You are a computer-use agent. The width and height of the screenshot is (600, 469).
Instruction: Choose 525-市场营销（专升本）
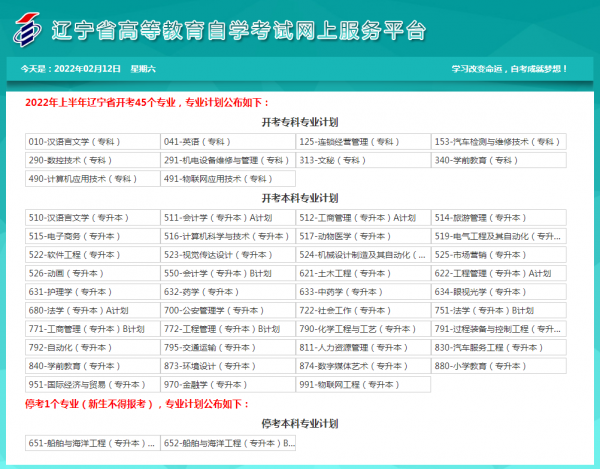click(499, 255)
